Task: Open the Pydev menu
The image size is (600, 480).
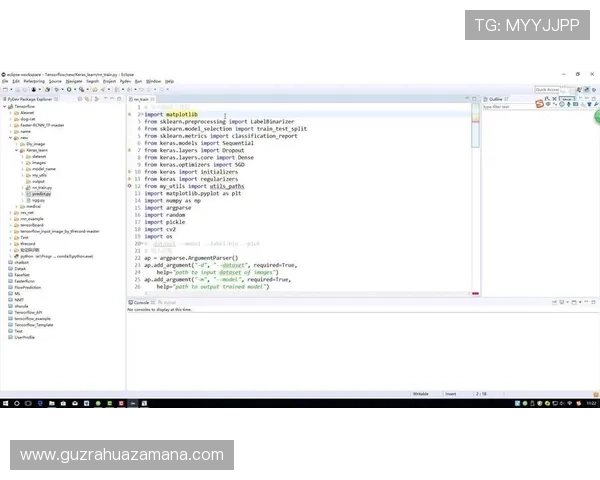Action: click(x=123, y=81)
